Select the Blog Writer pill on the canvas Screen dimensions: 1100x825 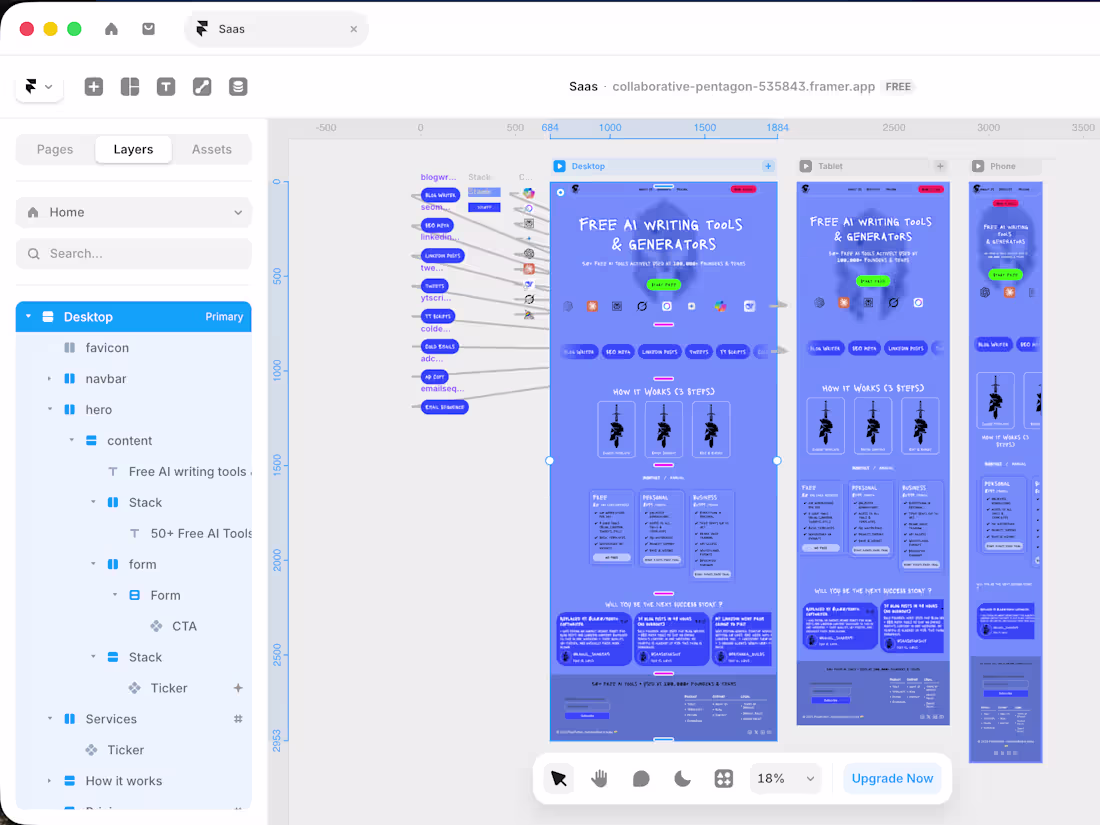[440, 195]
